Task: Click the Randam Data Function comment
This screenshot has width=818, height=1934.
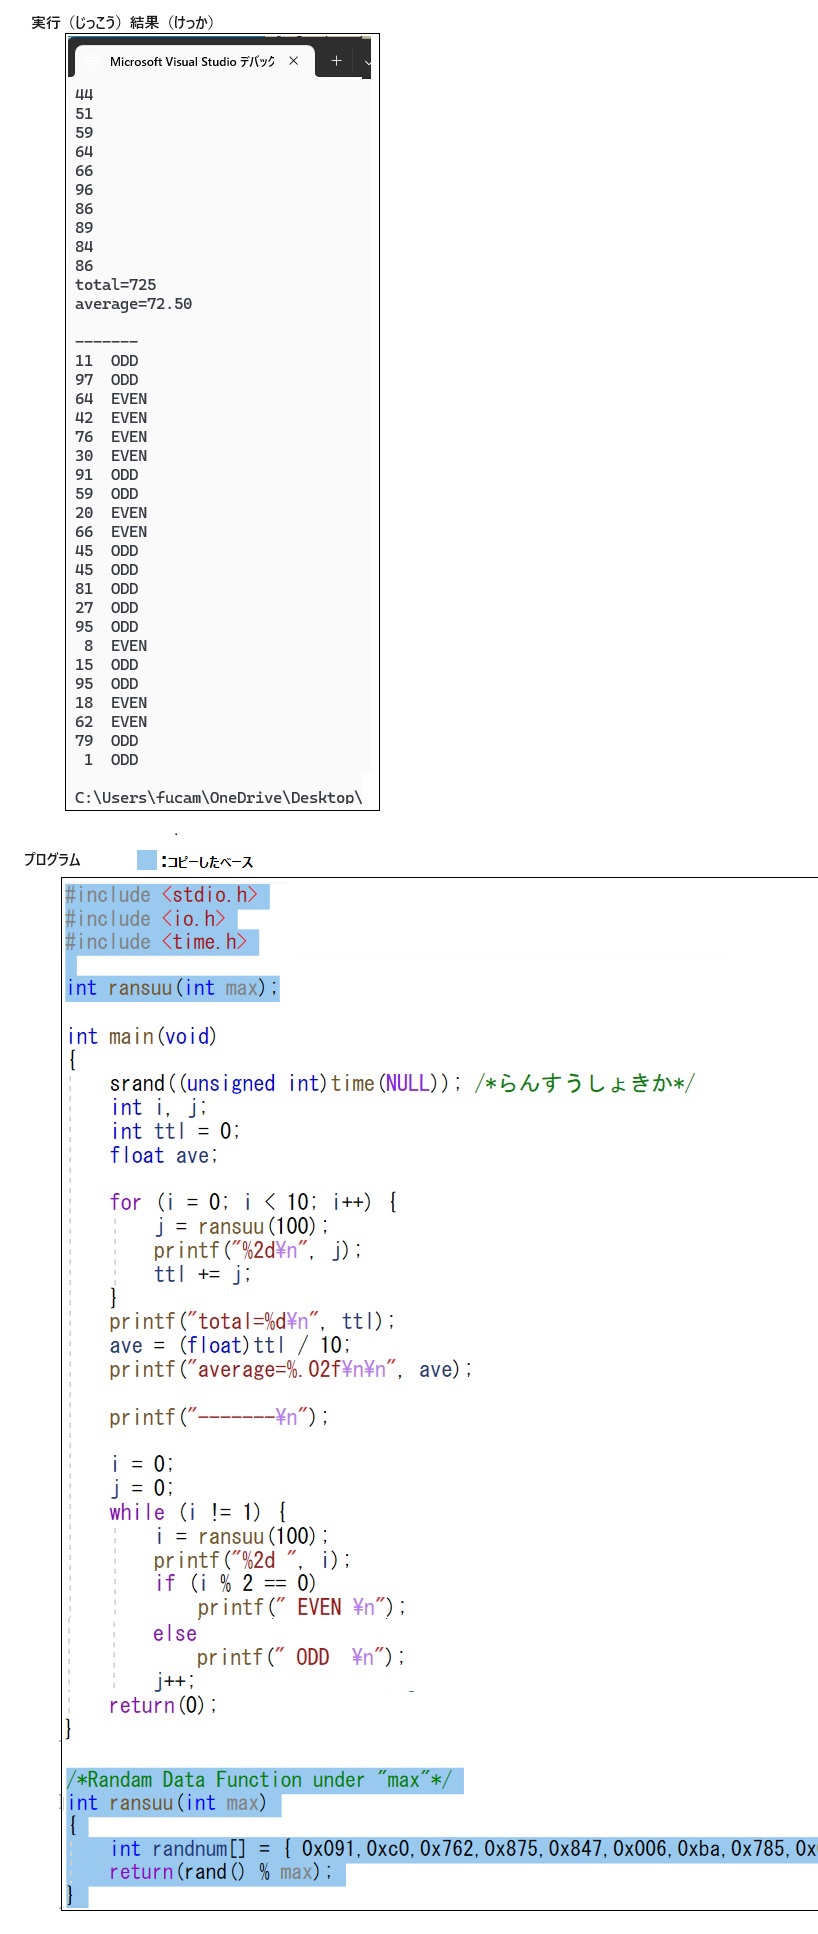Action: [260, 1780]
